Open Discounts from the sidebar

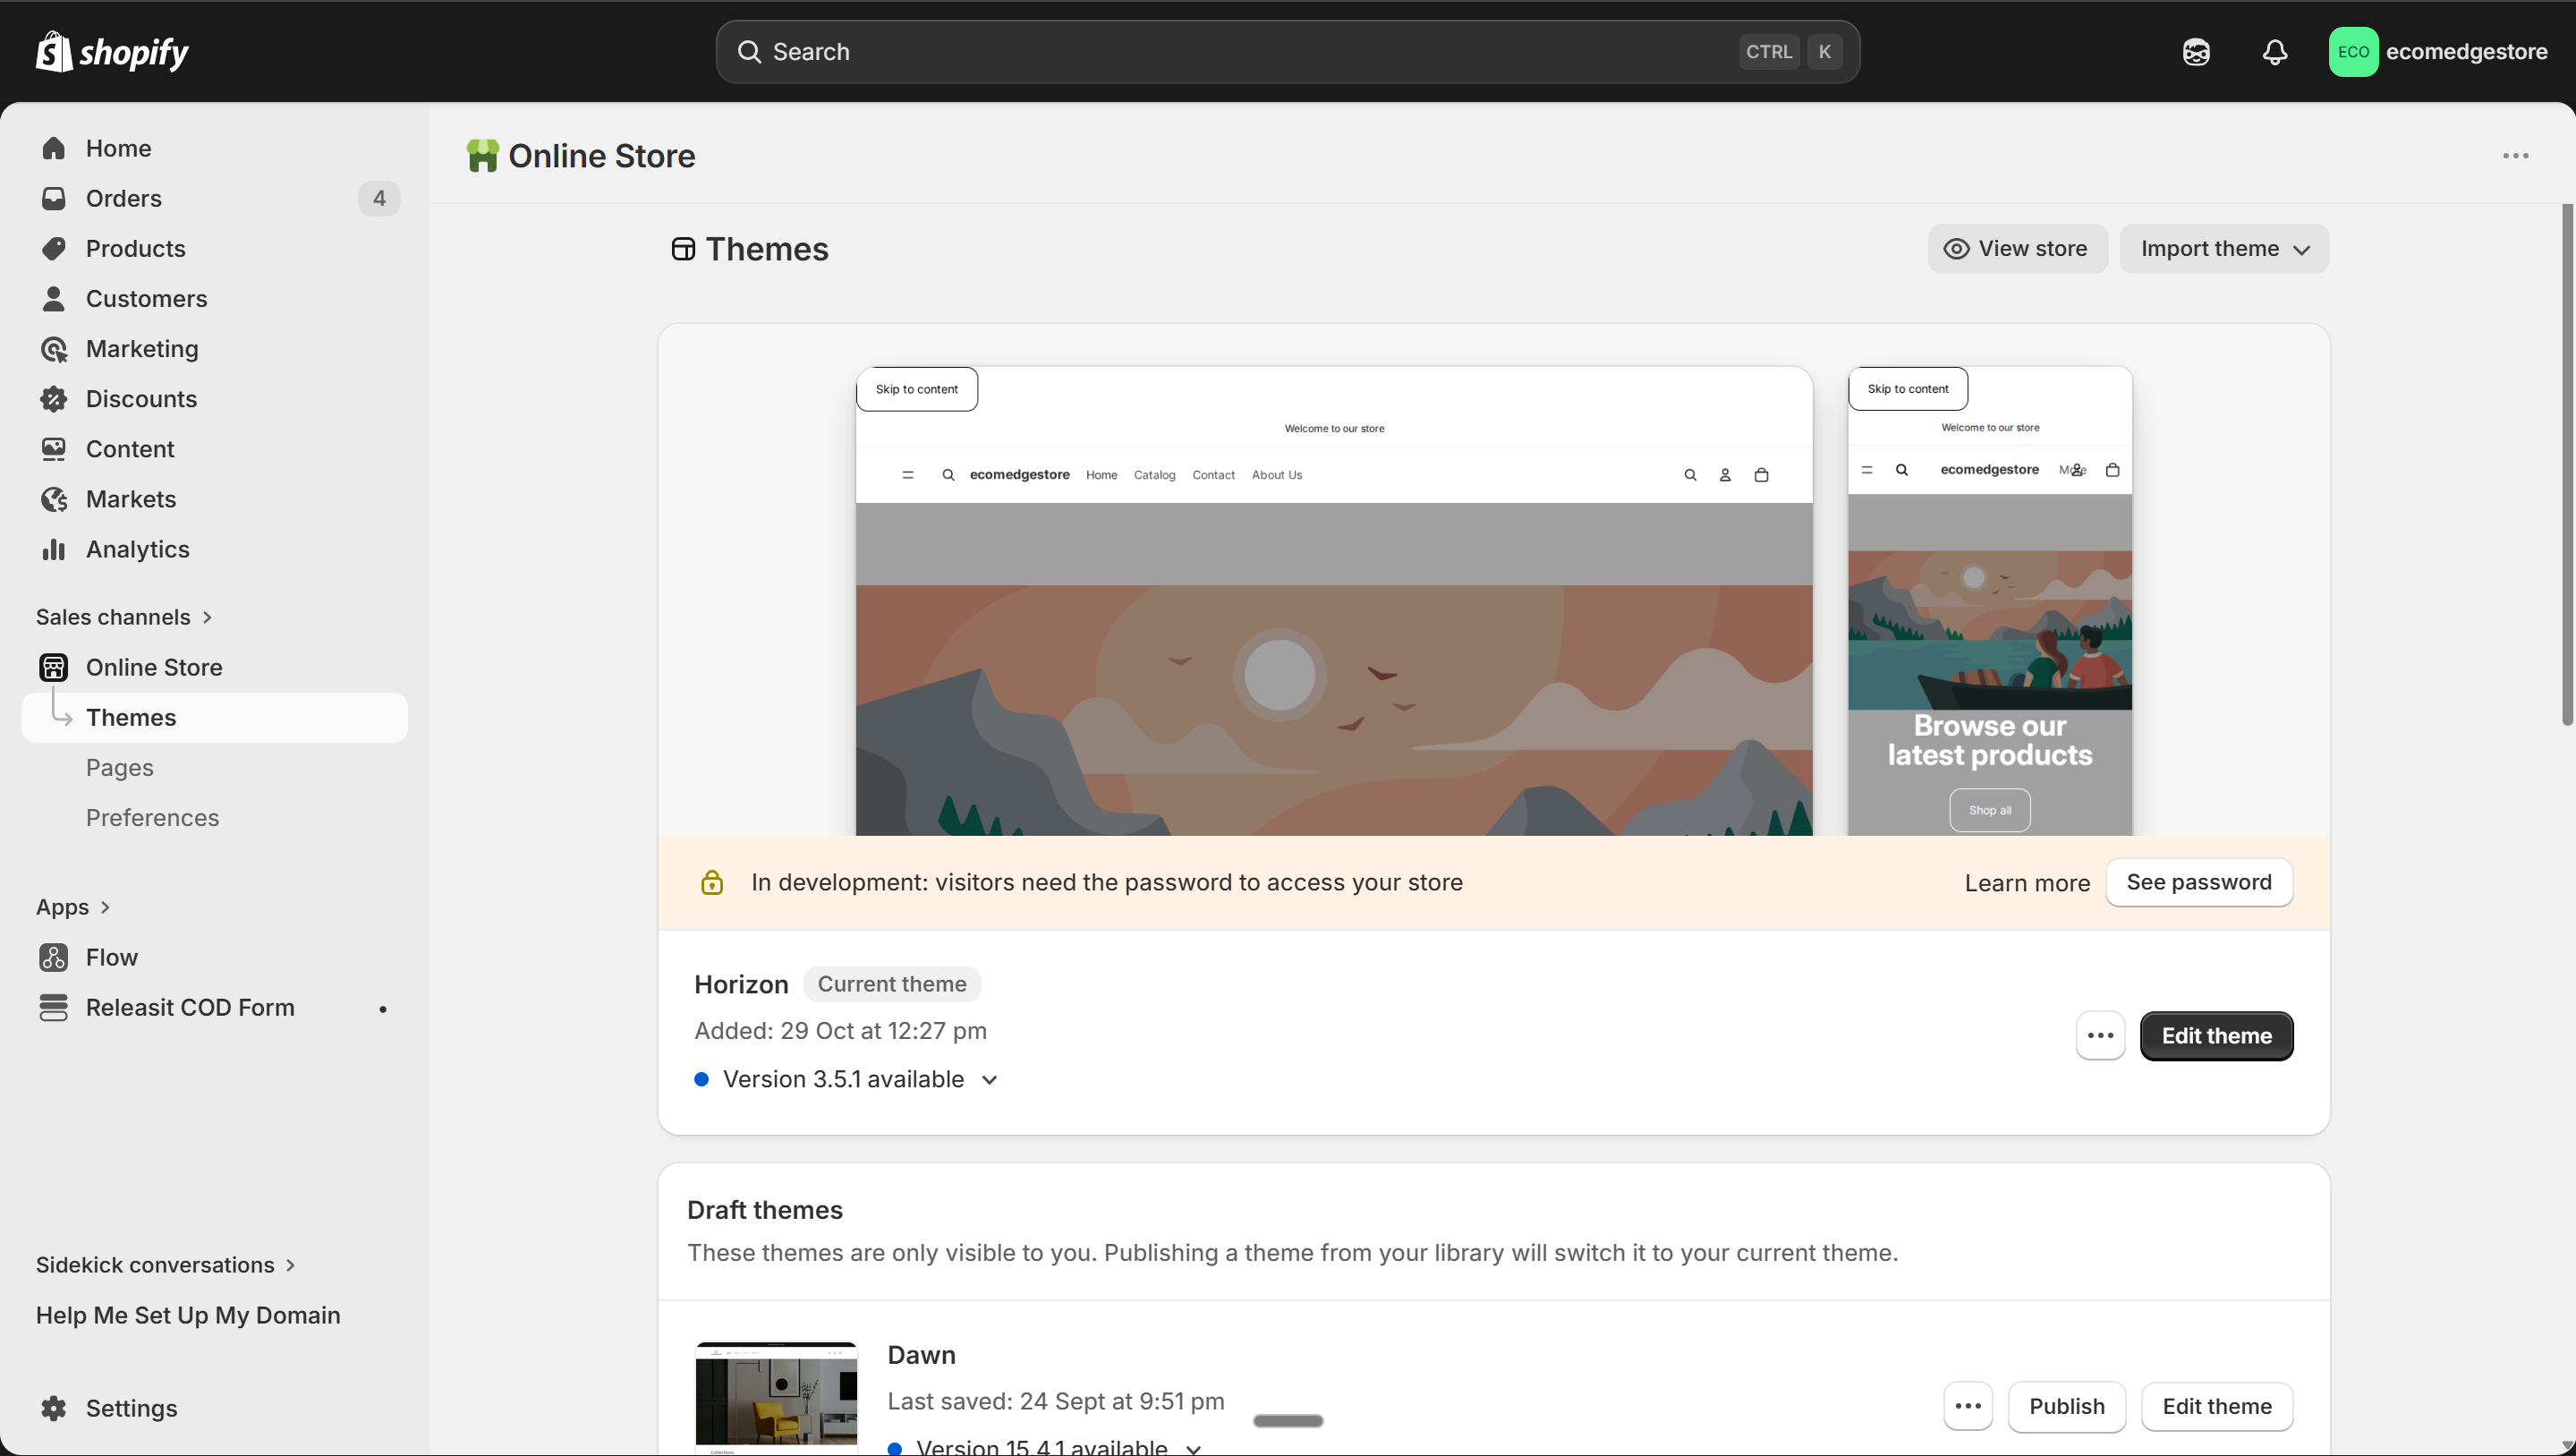[x=141, y=399]
